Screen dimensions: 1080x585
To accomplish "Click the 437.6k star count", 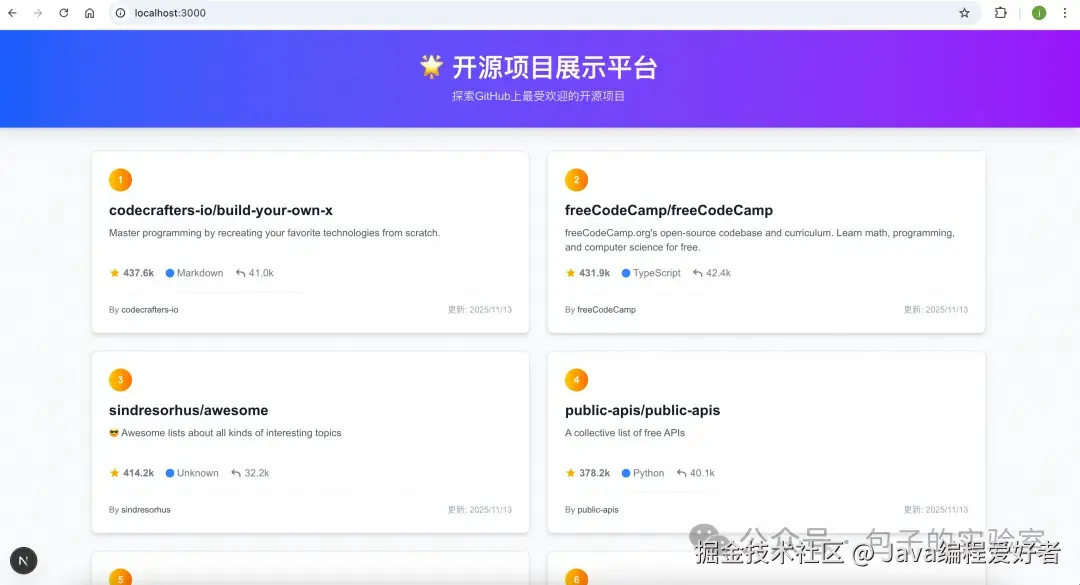I will point(138,273).
